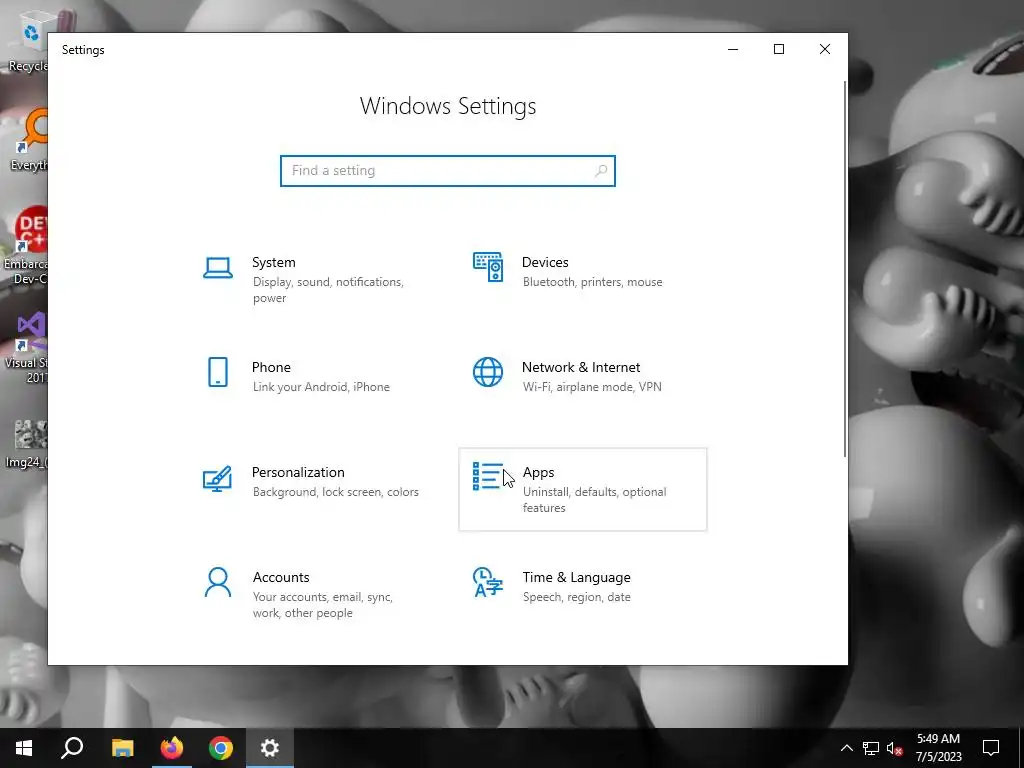
Task: Open the Apps list icon
Action: tap(488, 476)
